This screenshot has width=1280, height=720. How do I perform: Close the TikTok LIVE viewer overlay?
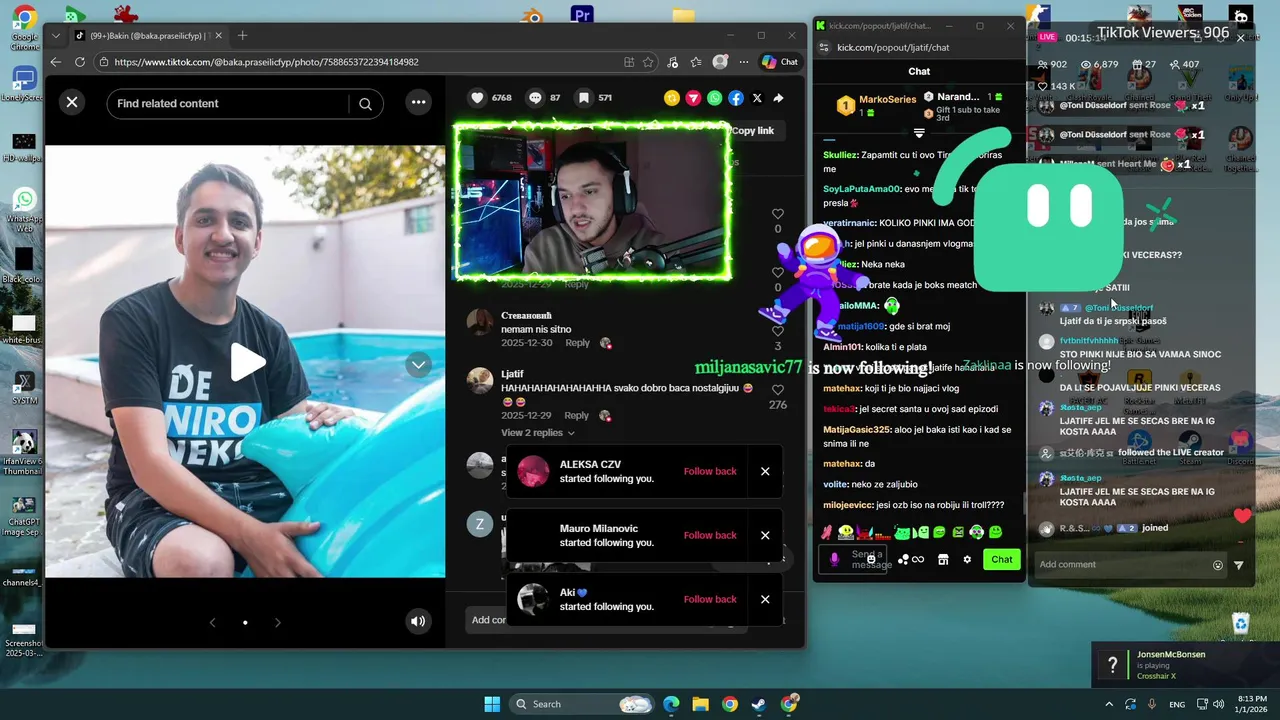1241,38
